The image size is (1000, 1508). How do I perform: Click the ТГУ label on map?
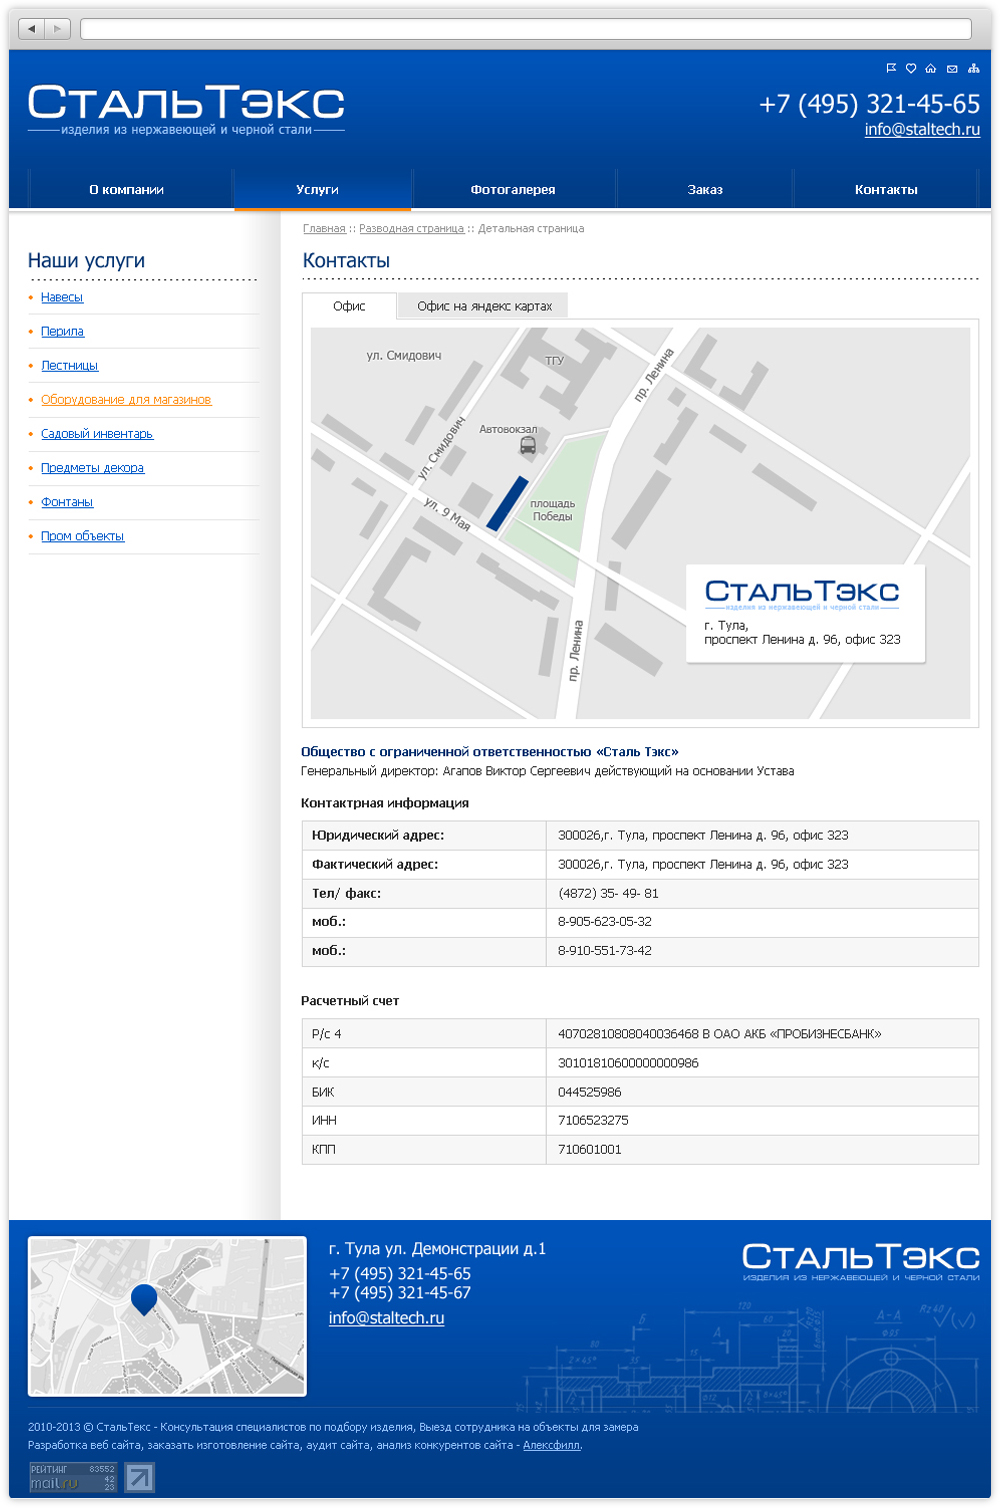[554, 361]
